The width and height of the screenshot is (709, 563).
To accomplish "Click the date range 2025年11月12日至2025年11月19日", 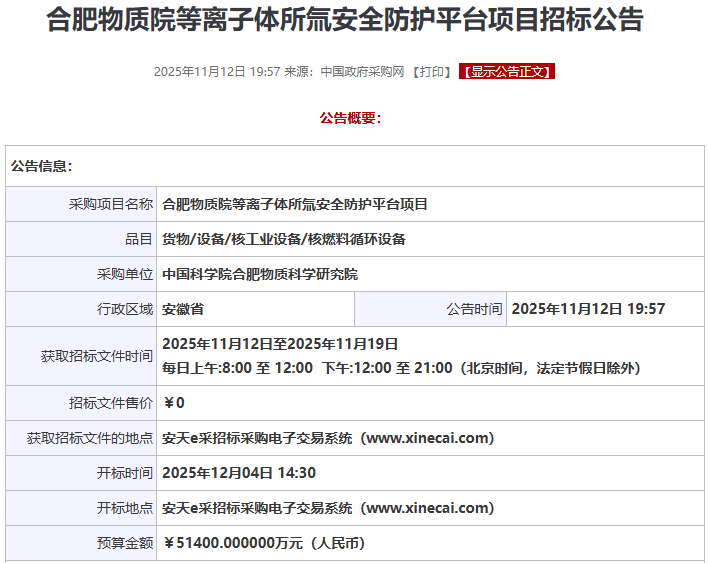I will (280, 344).
